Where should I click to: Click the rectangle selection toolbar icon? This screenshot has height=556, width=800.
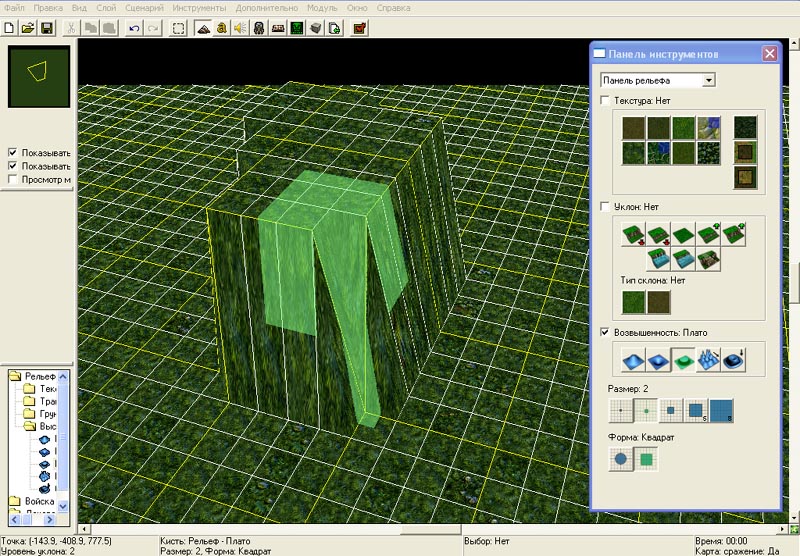coord(178,28)
